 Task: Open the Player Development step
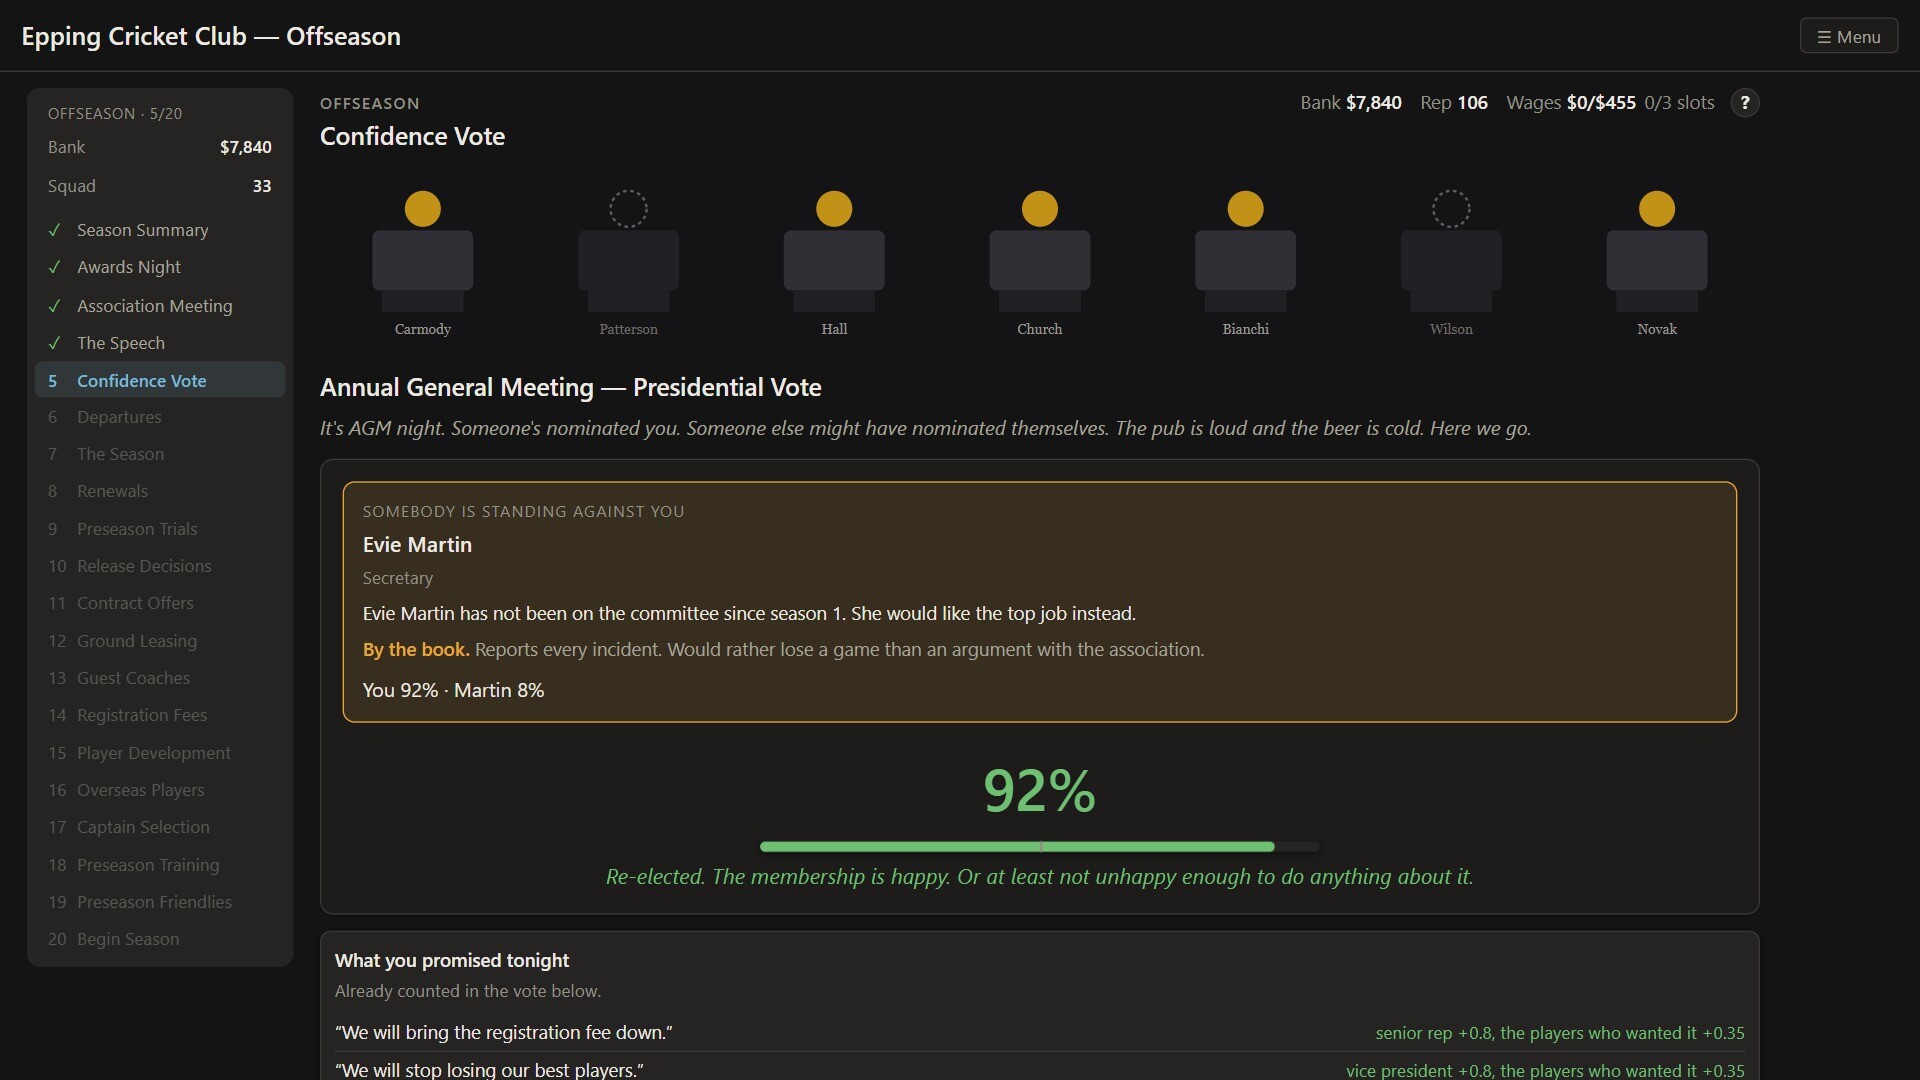point(160,753)
